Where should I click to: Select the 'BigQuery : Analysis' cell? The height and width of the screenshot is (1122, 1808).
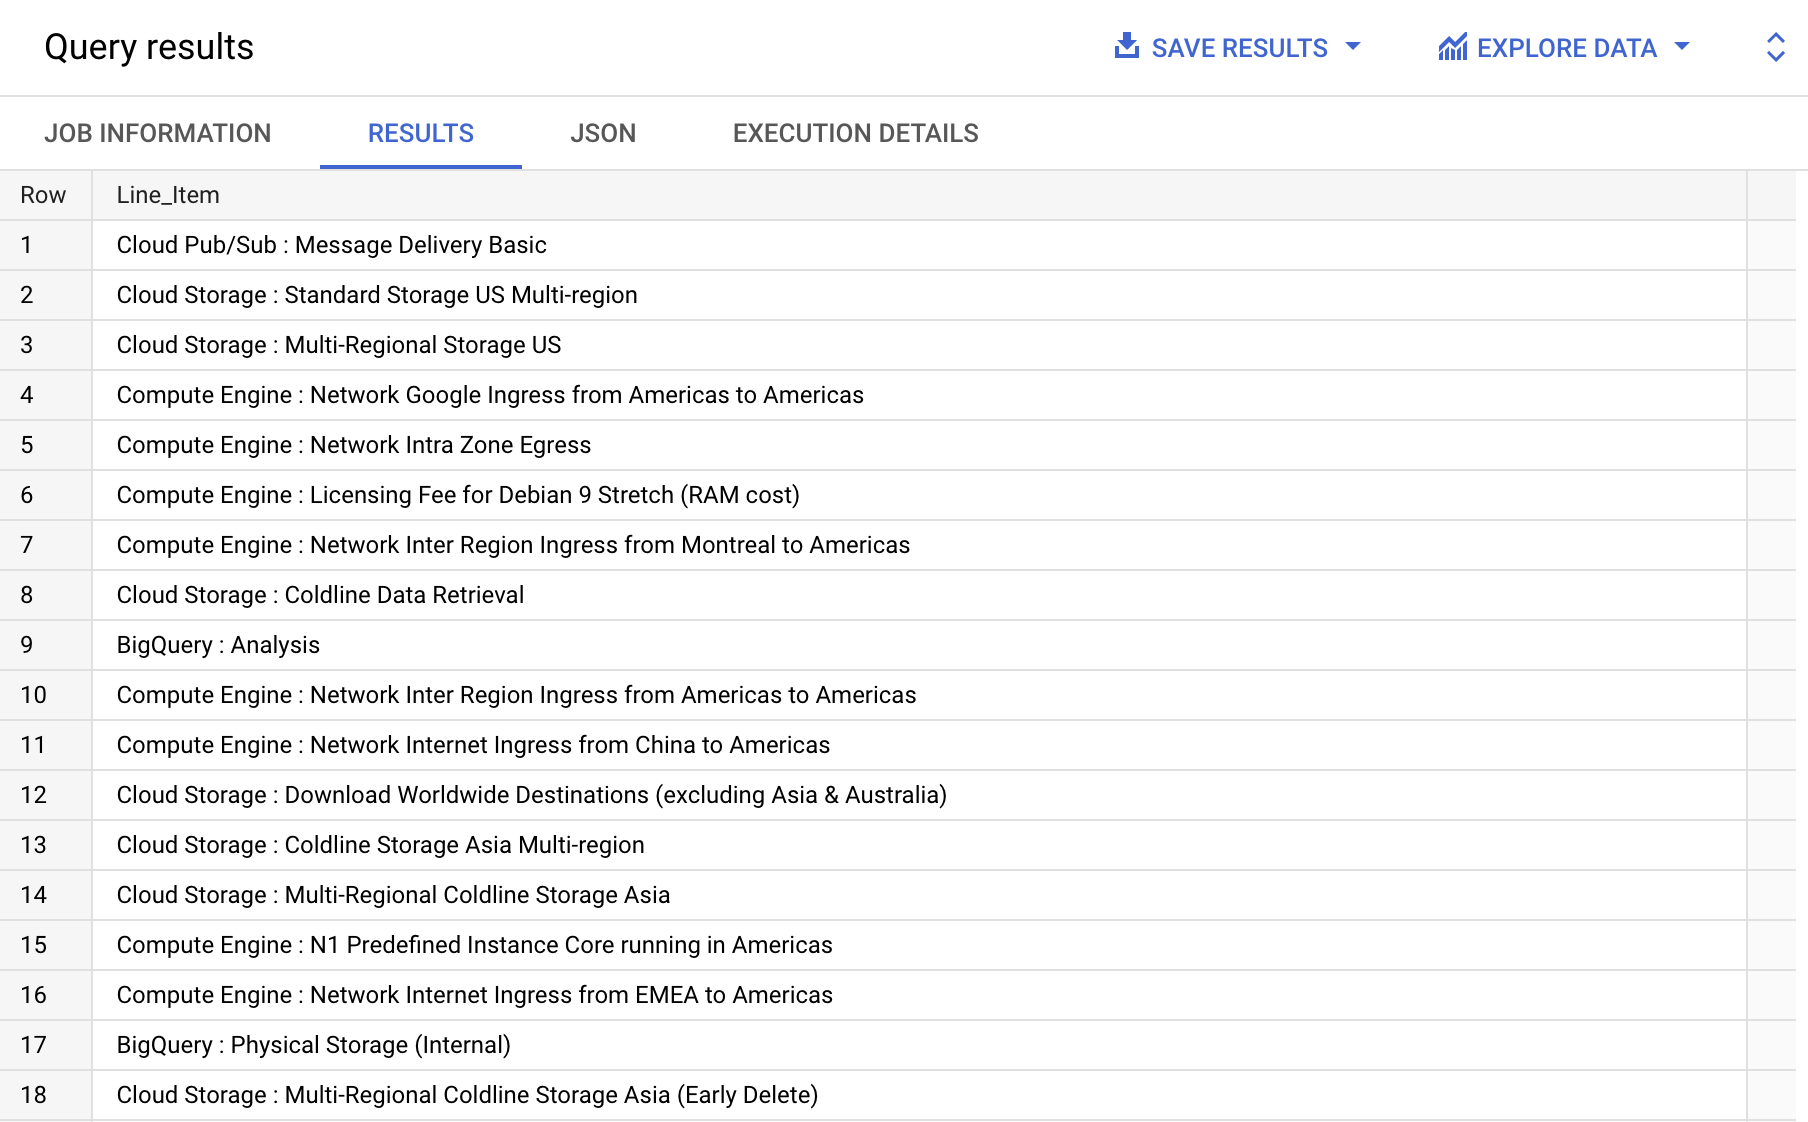[x=919, y=645]
